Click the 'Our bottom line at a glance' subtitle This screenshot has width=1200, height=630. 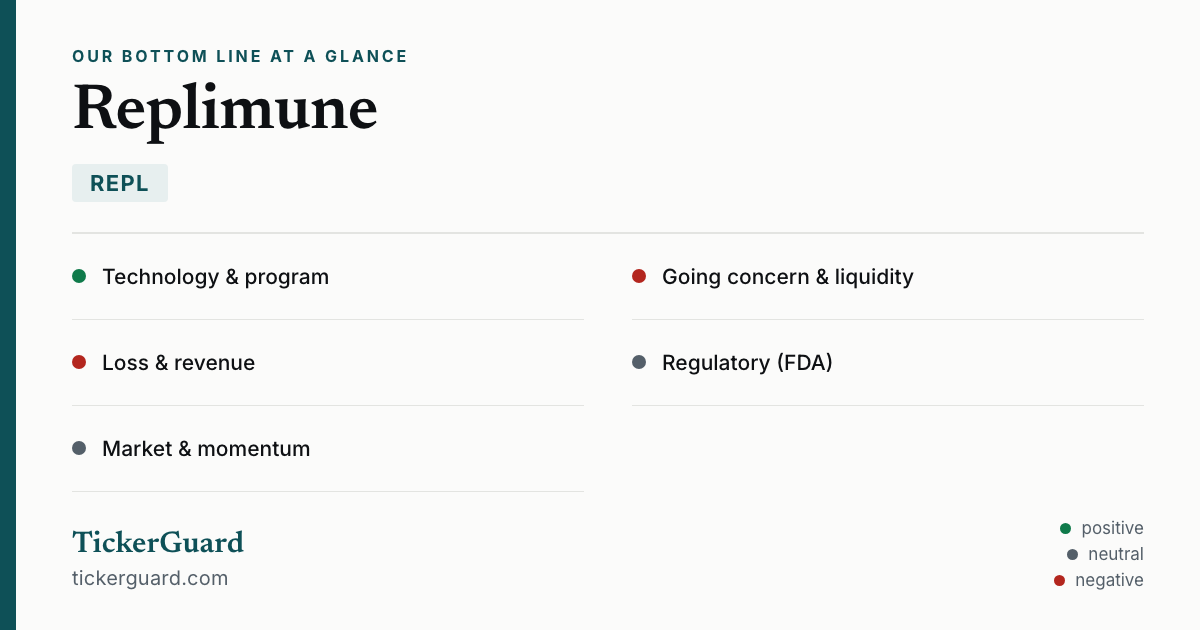point(240,56)
